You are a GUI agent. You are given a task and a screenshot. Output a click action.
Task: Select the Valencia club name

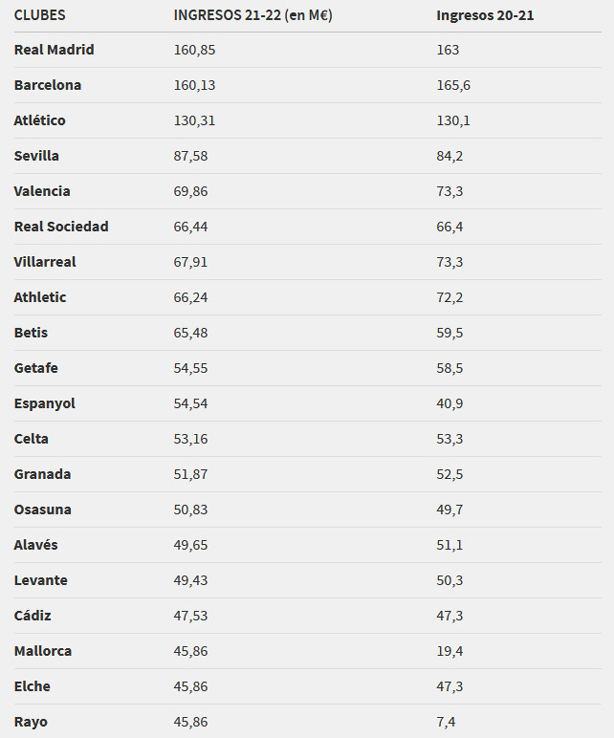[x=42, y=191]
